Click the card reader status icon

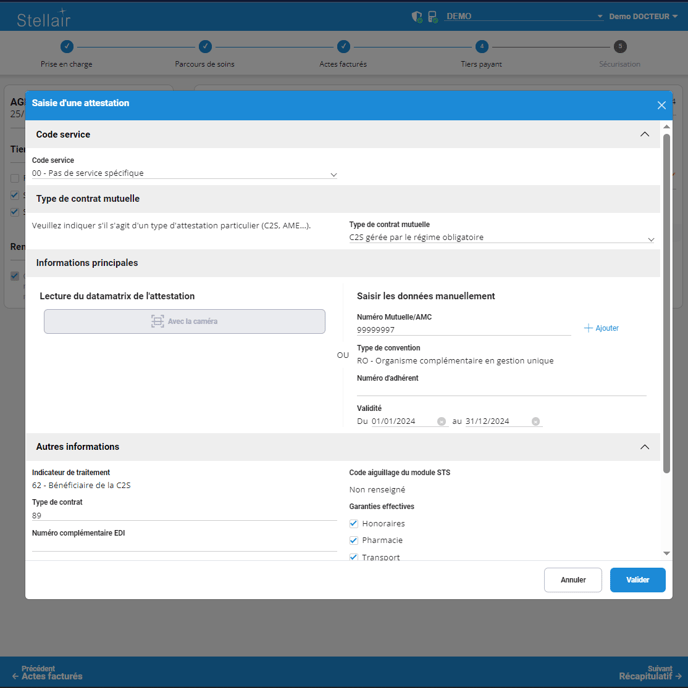pyautogui.click(x=432, y=17)
